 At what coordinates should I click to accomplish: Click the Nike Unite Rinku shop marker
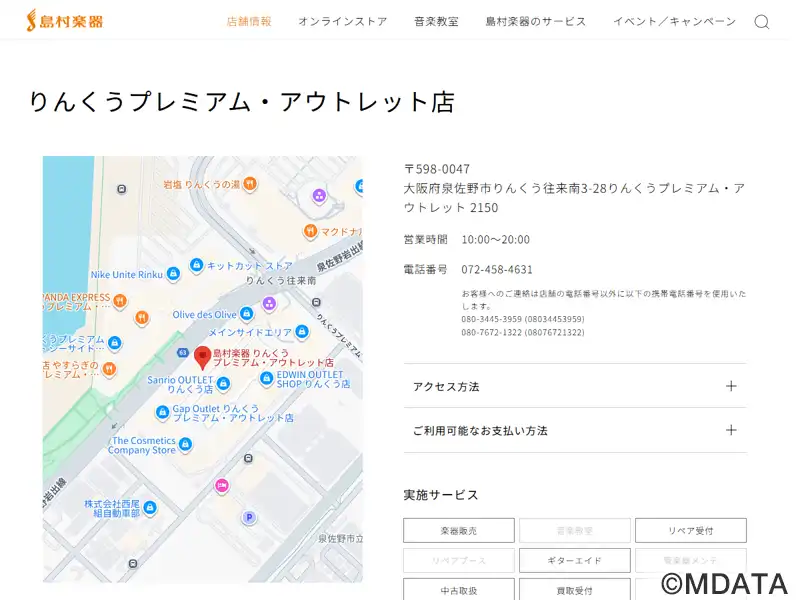[173, 274]
